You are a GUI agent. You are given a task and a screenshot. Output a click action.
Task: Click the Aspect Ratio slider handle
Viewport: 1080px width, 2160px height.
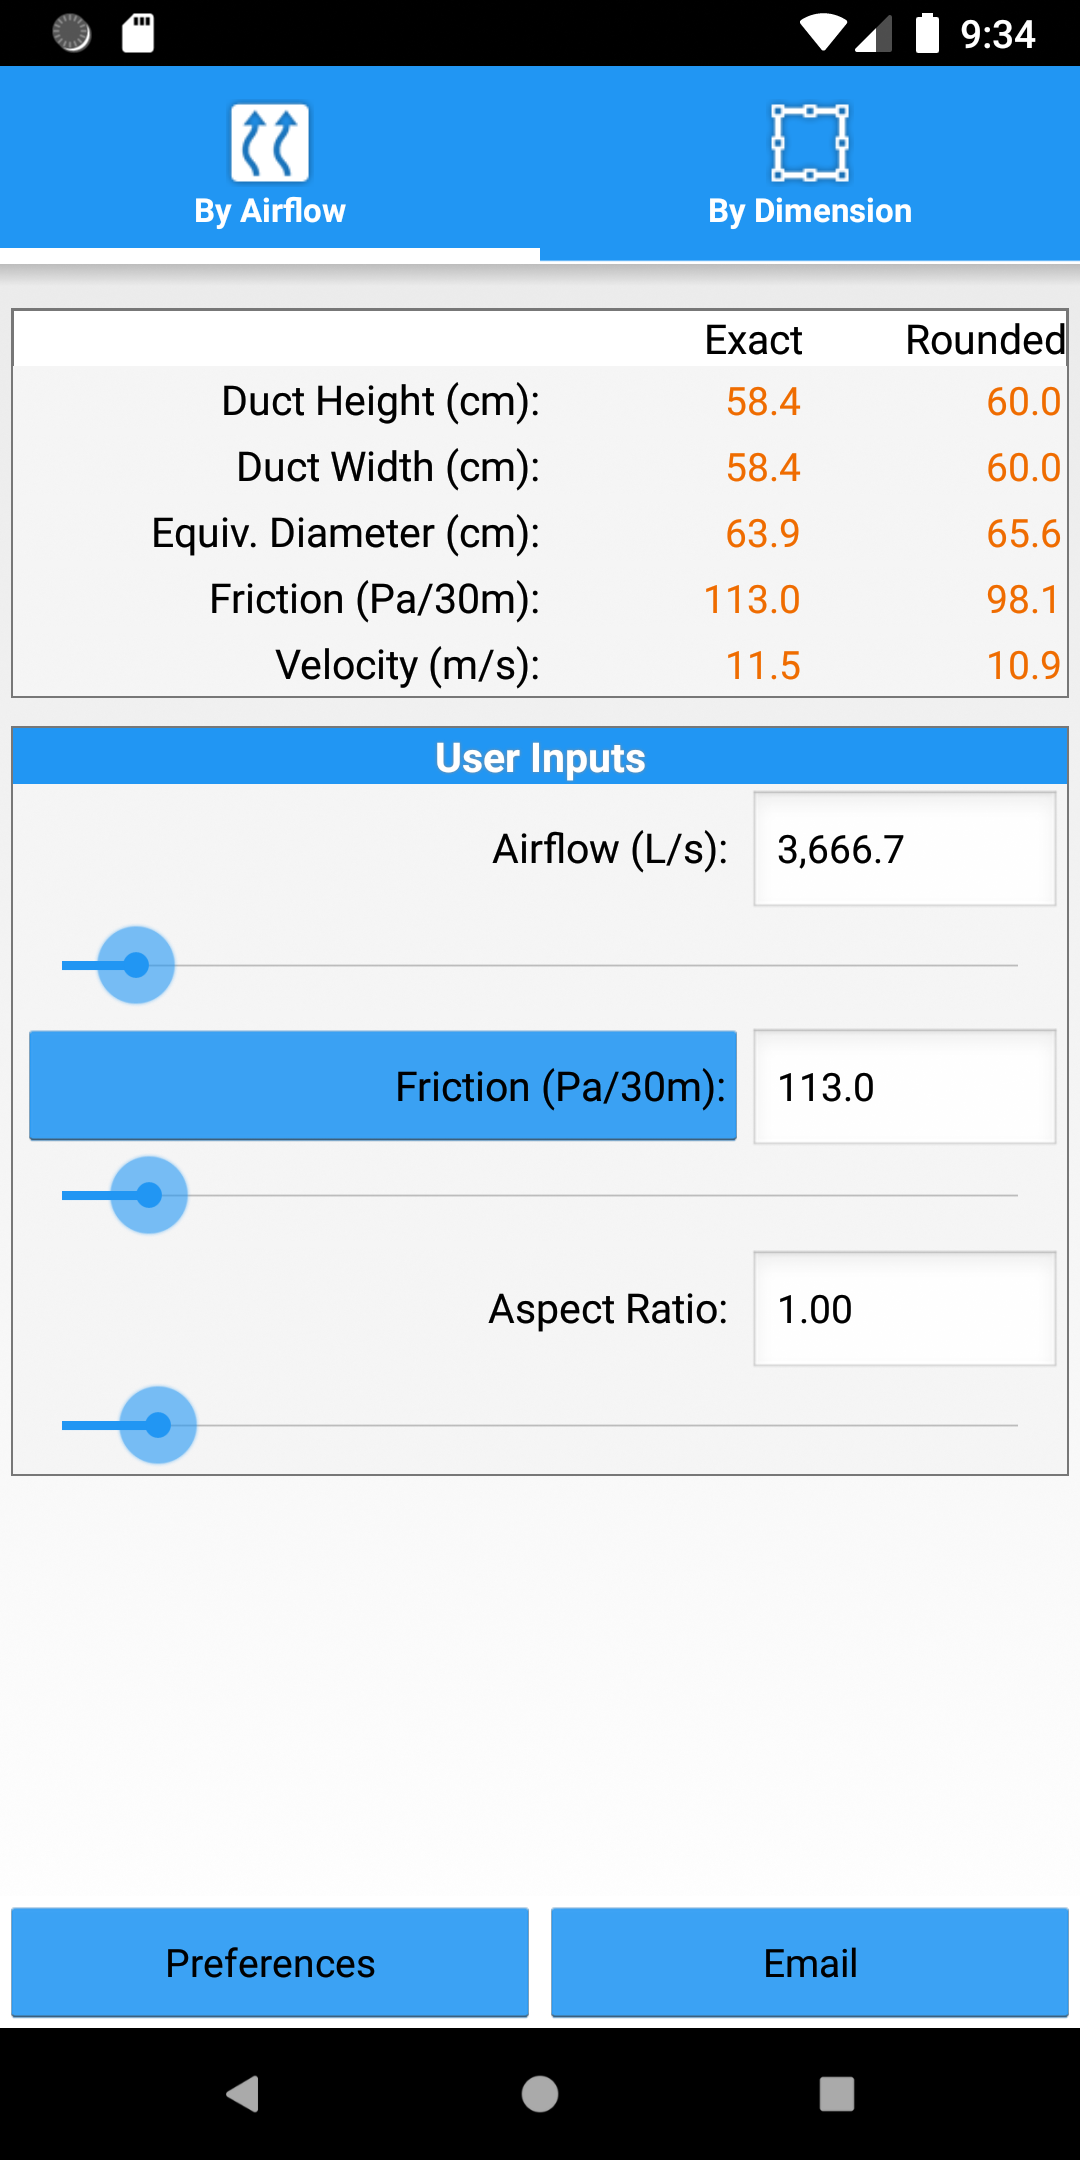coord(158,1425)
